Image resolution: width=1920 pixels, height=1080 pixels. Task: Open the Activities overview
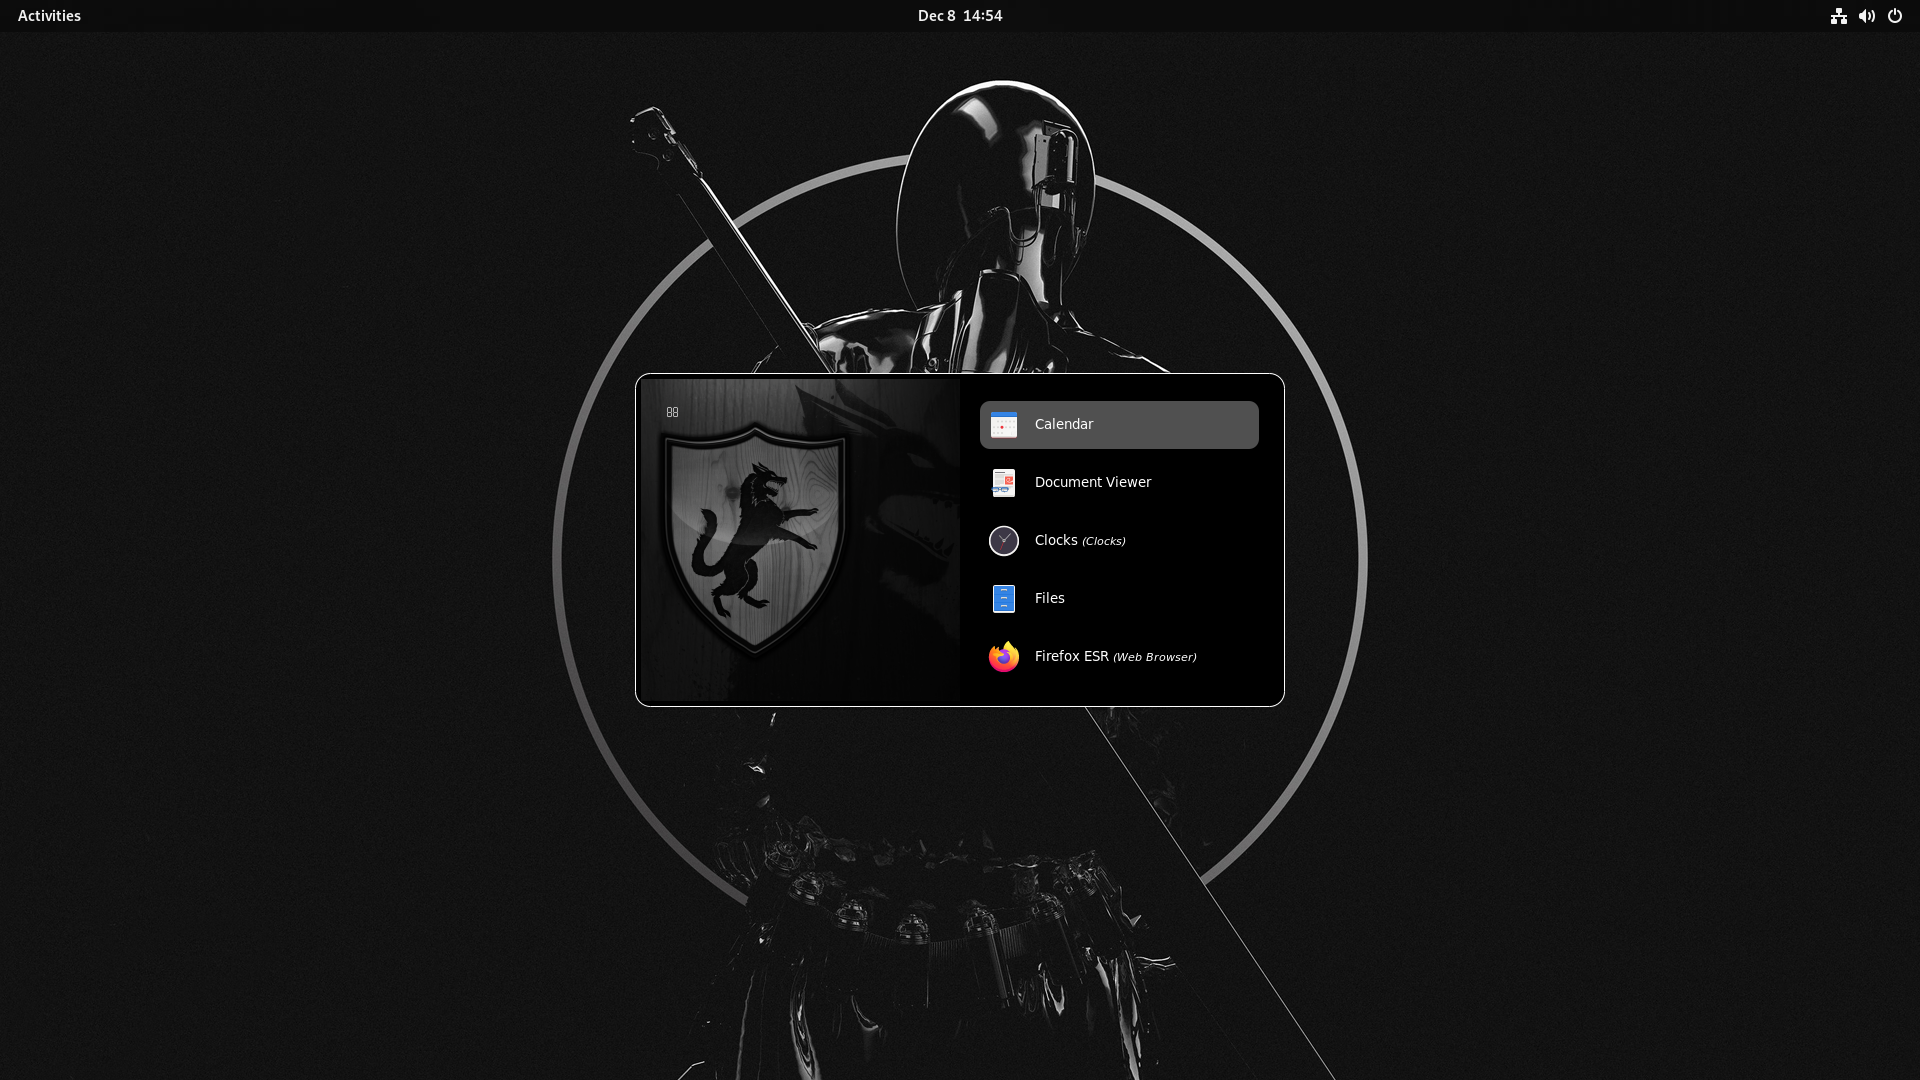(x=49, y=16)
